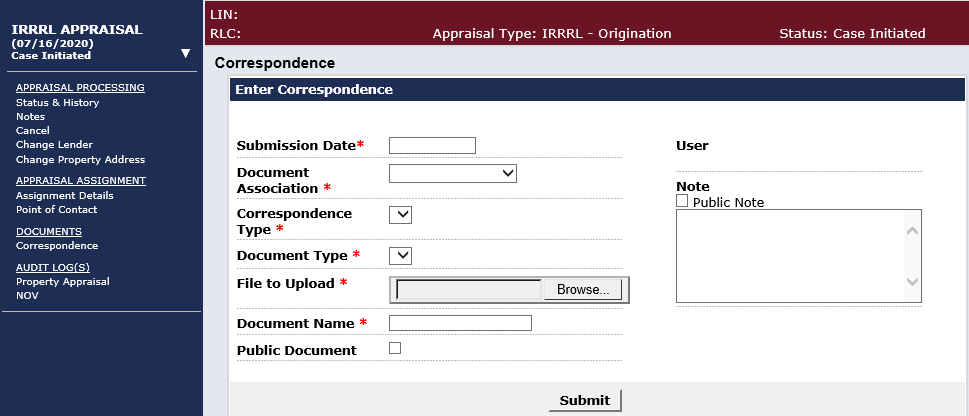Expand the Document Association dropdown

[x=452, y=174]
